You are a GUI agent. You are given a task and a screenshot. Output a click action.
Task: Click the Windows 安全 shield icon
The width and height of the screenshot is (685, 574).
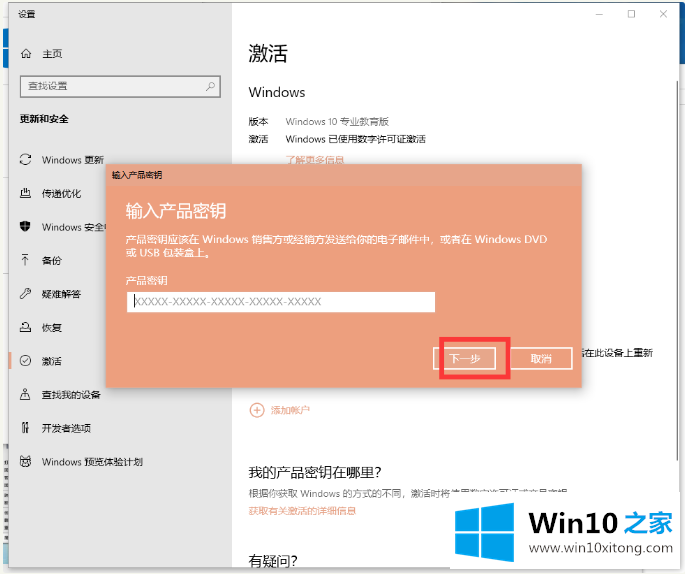[x=25, y=226]
